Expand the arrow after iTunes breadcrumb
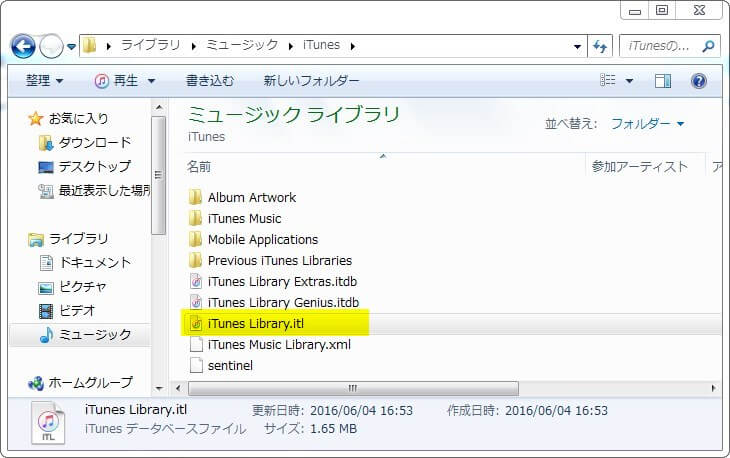This screenshot has width=730, height=458. (x=352, y=46)
